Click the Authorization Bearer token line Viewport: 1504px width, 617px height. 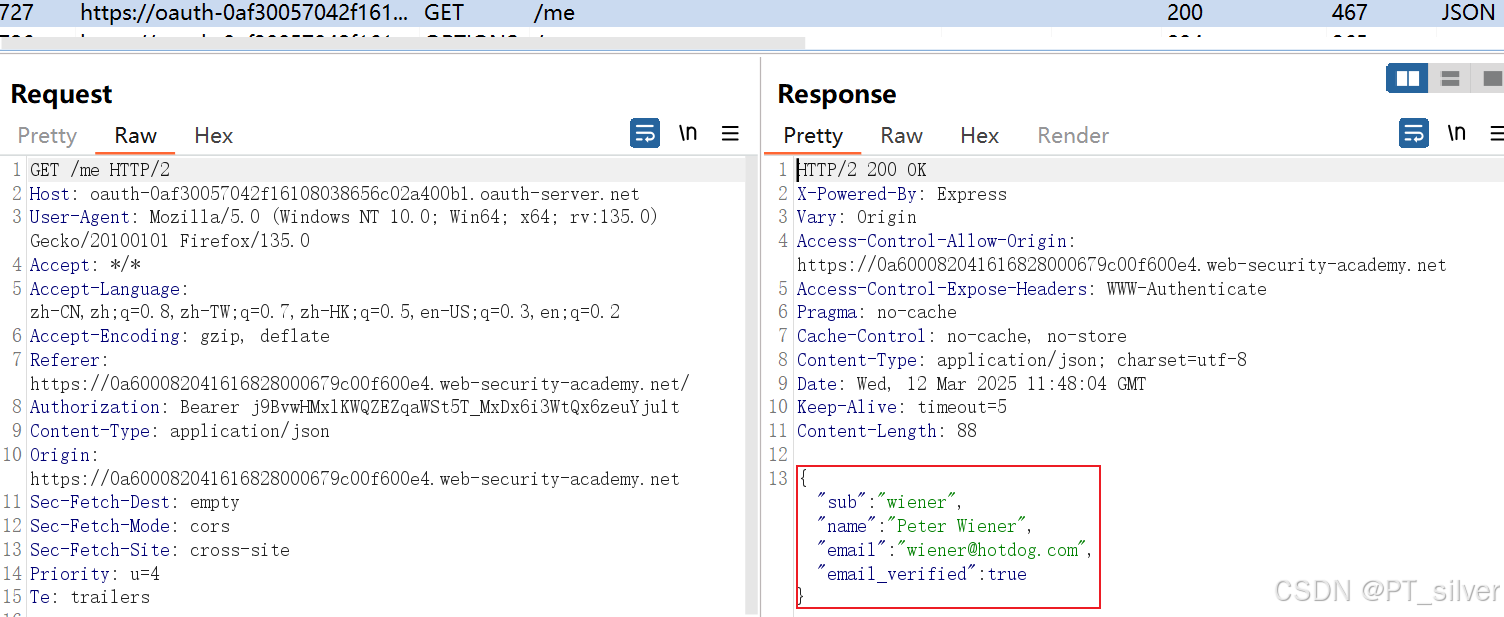coord(354,407)
